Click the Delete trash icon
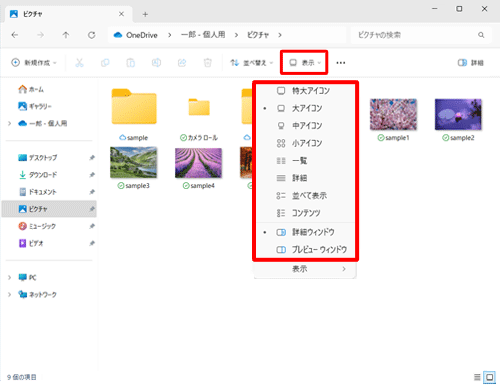Image resolution: width=500 pixels, height=388 pixels. coord(208,63)
